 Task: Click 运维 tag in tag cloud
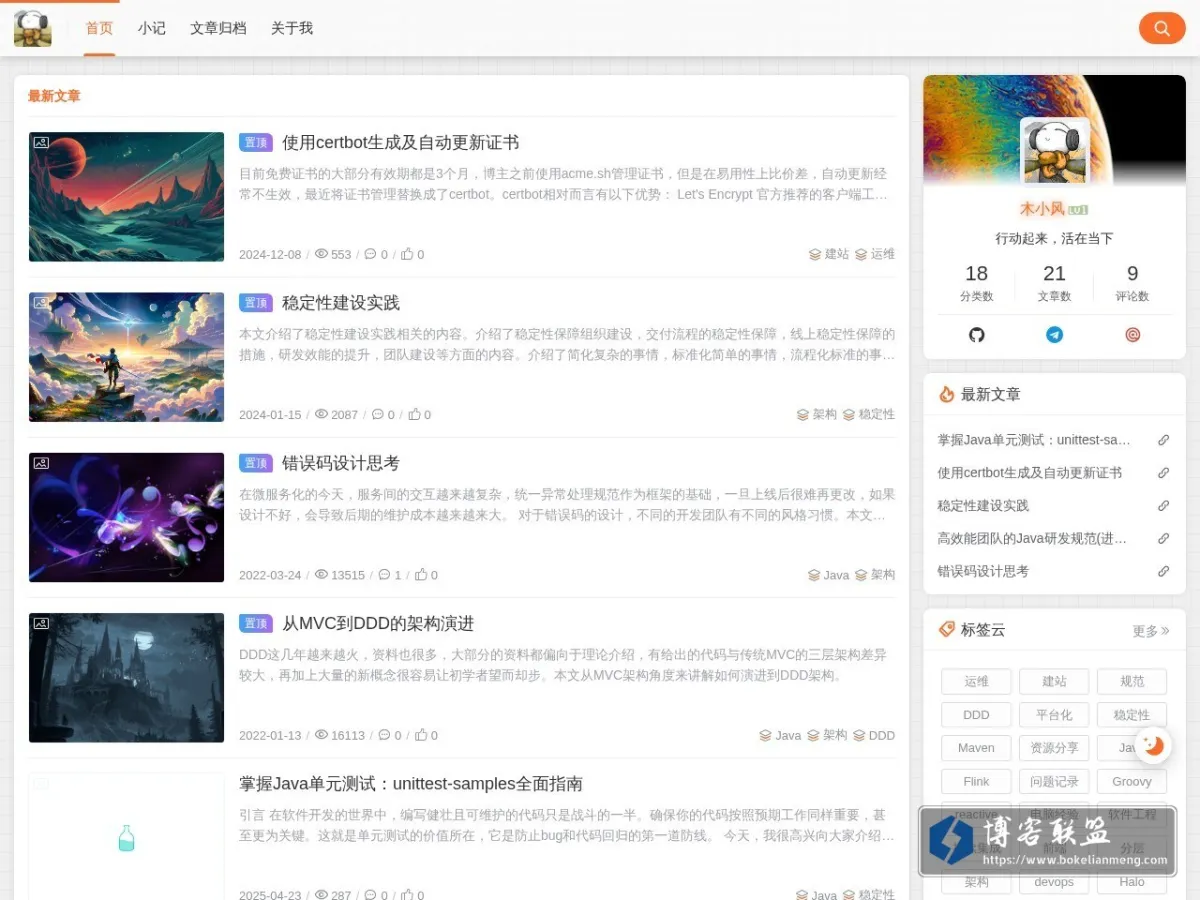click(976, 682)
